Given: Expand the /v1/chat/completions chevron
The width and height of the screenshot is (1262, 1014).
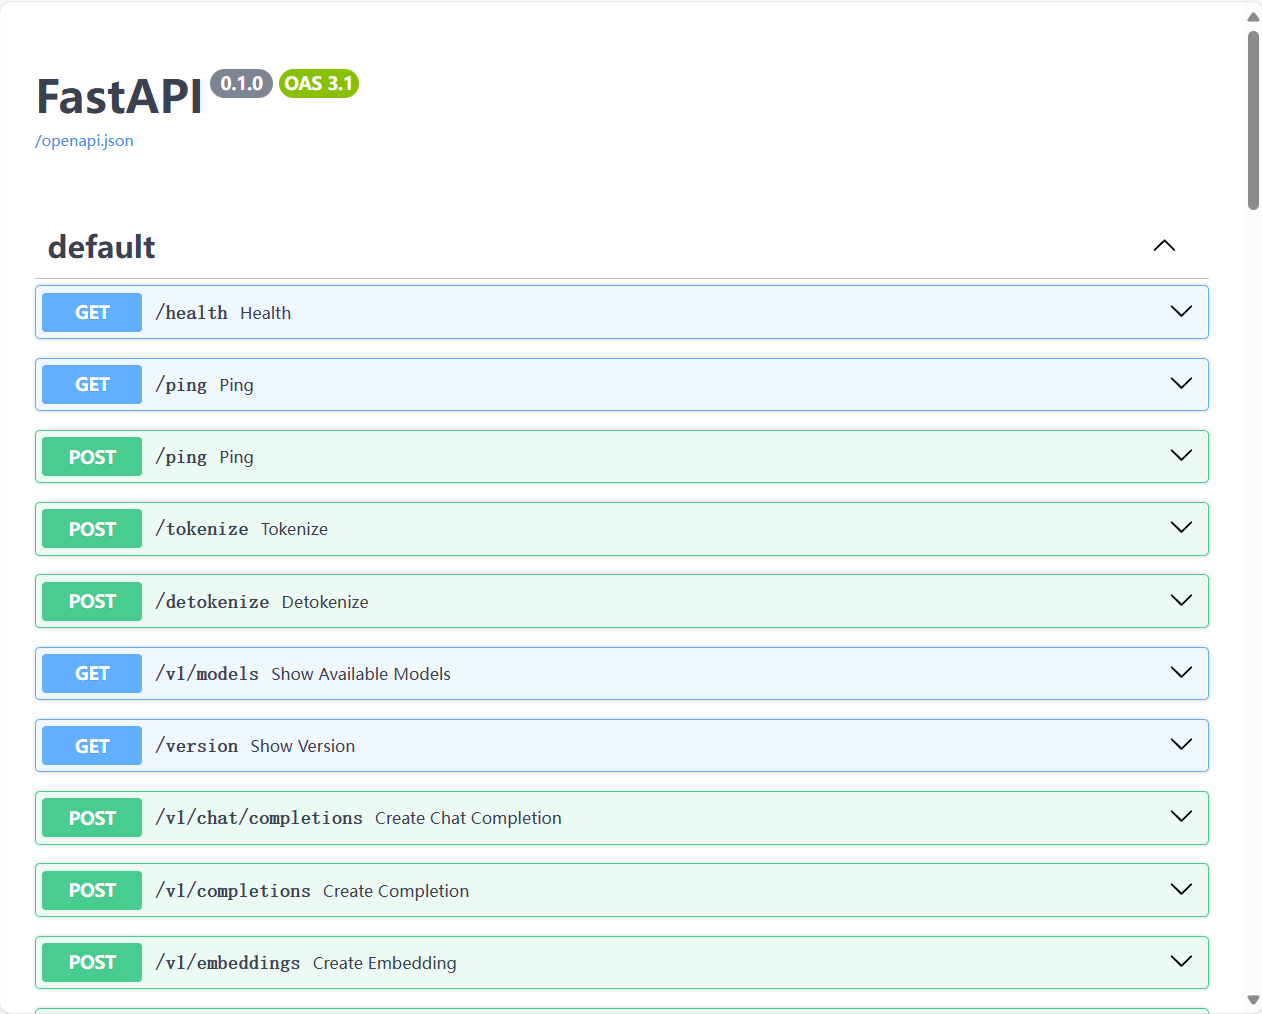Looking at the screenshot, I should point(1181,817).
